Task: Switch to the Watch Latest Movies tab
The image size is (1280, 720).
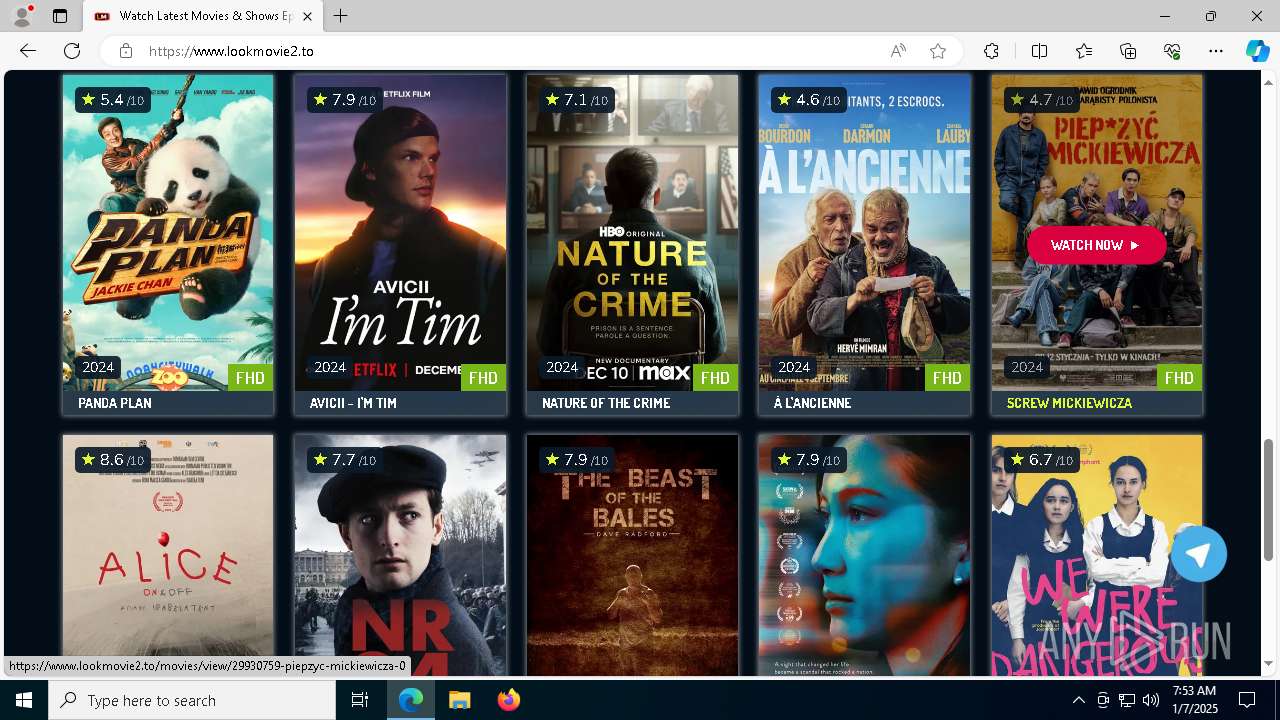Action: coord(203,16)
